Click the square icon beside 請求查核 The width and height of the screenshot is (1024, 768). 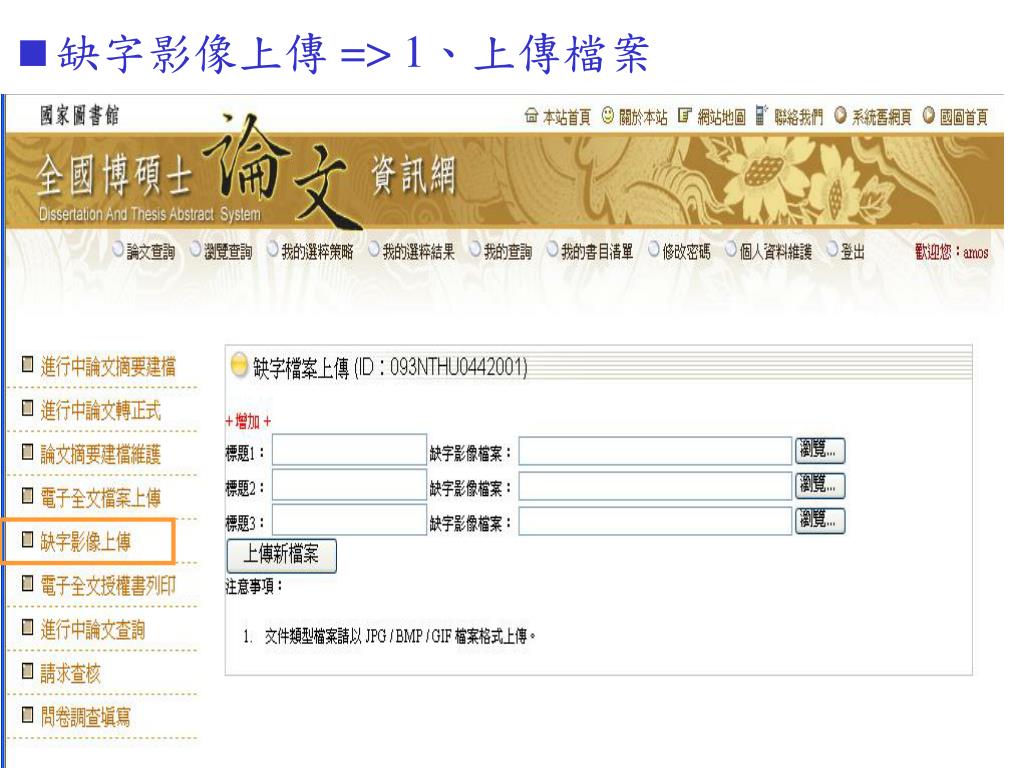pyautogui.click(x=27, y=671)
